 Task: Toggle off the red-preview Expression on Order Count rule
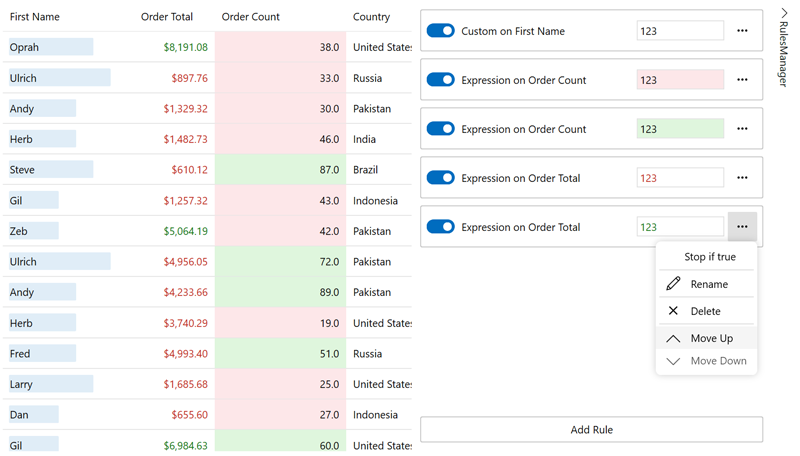click(x=440, y=80)
